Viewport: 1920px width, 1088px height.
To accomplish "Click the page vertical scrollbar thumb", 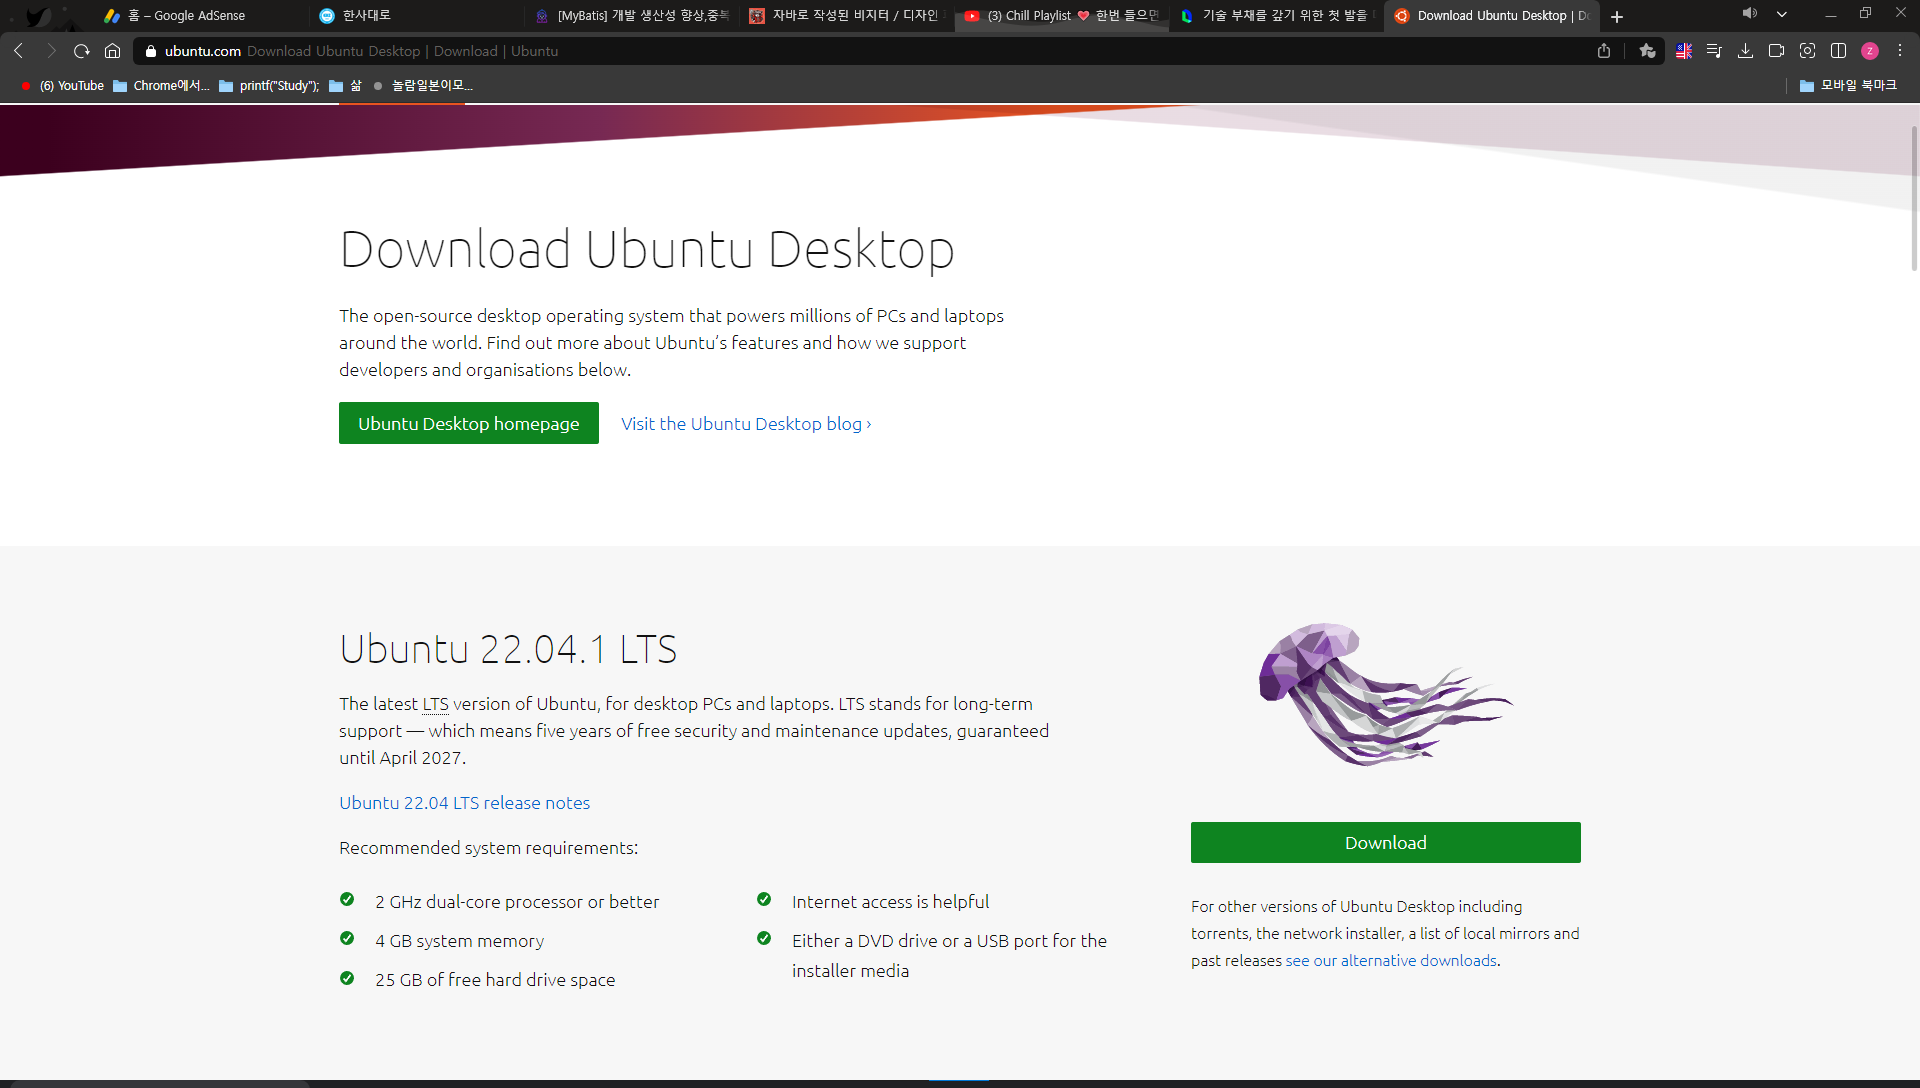I will pyautogui.click(x=1914, y=198).
